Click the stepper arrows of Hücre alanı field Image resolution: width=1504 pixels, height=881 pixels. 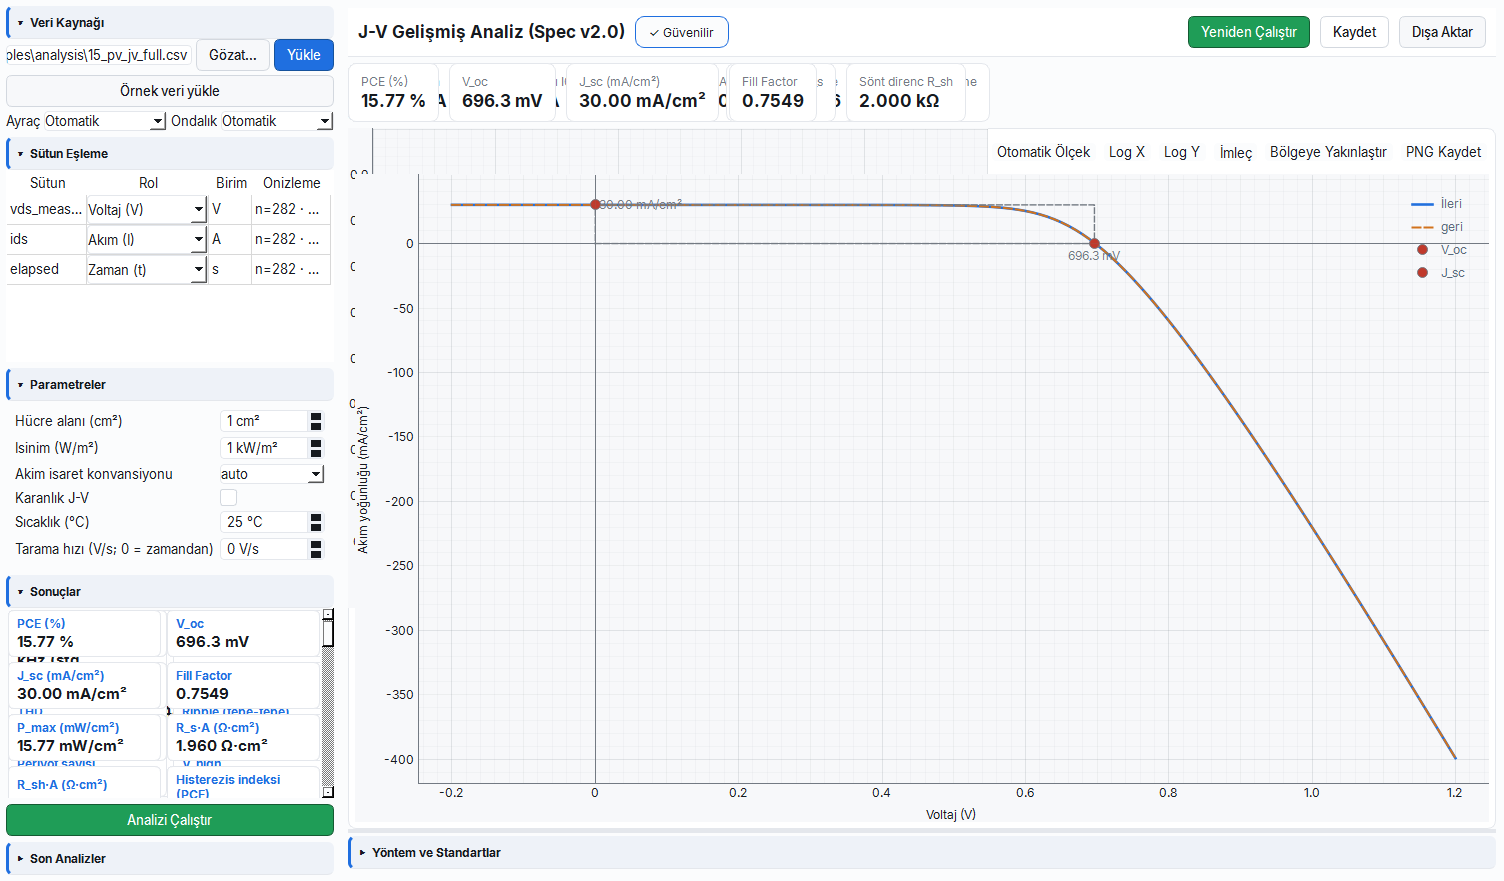316,421
